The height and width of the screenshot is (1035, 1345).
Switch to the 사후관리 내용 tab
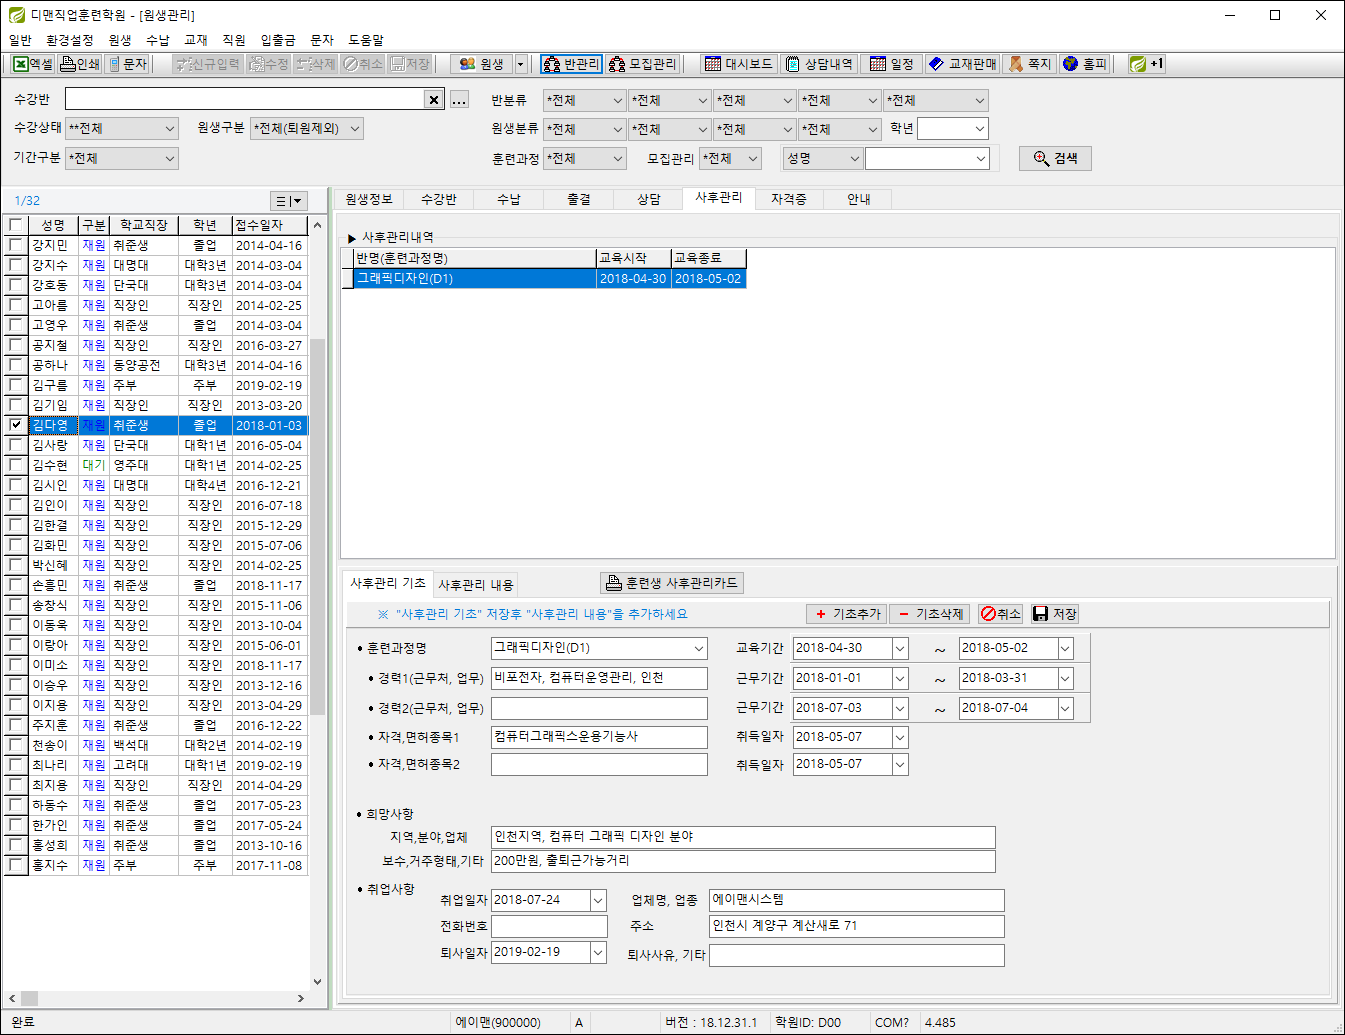coord(476,585)
